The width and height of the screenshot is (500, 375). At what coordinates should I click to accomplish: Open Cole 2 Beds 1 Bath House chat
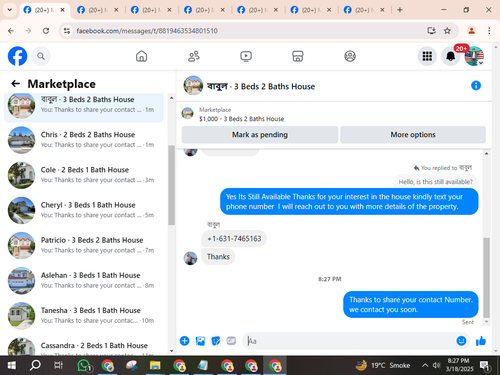(x=84, y=175)
